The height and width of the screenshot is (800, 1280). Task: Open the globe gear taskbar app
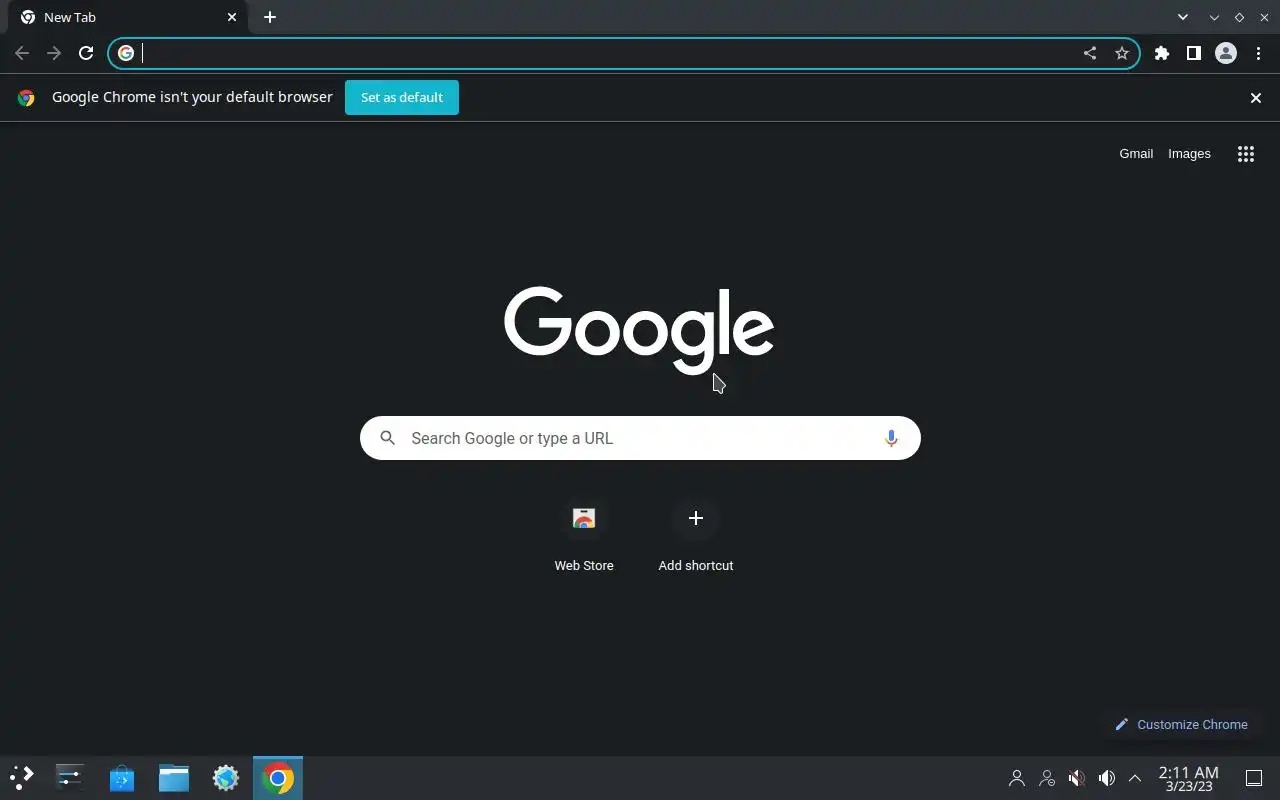[x=226, y=777]
